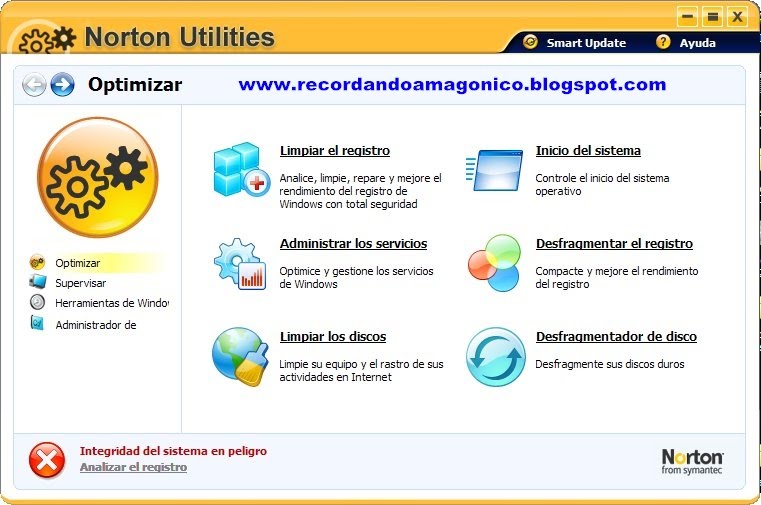The height and width of the screenshot is (505, 761).
Task: Select Optimizar in the sidebar
Action: (78, 263)
